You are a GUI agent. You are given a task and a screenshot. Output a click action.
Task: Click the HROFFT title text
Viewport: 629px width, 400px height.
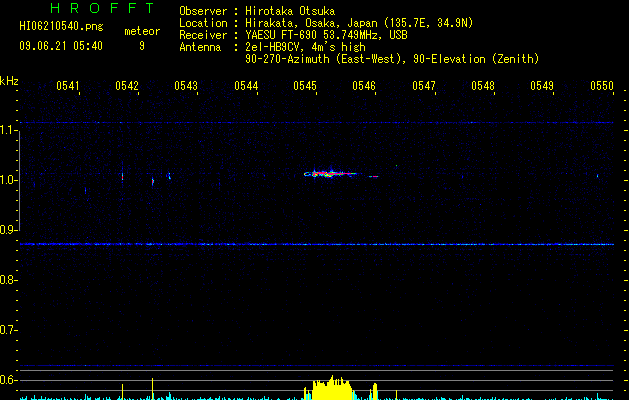(103, 8)
